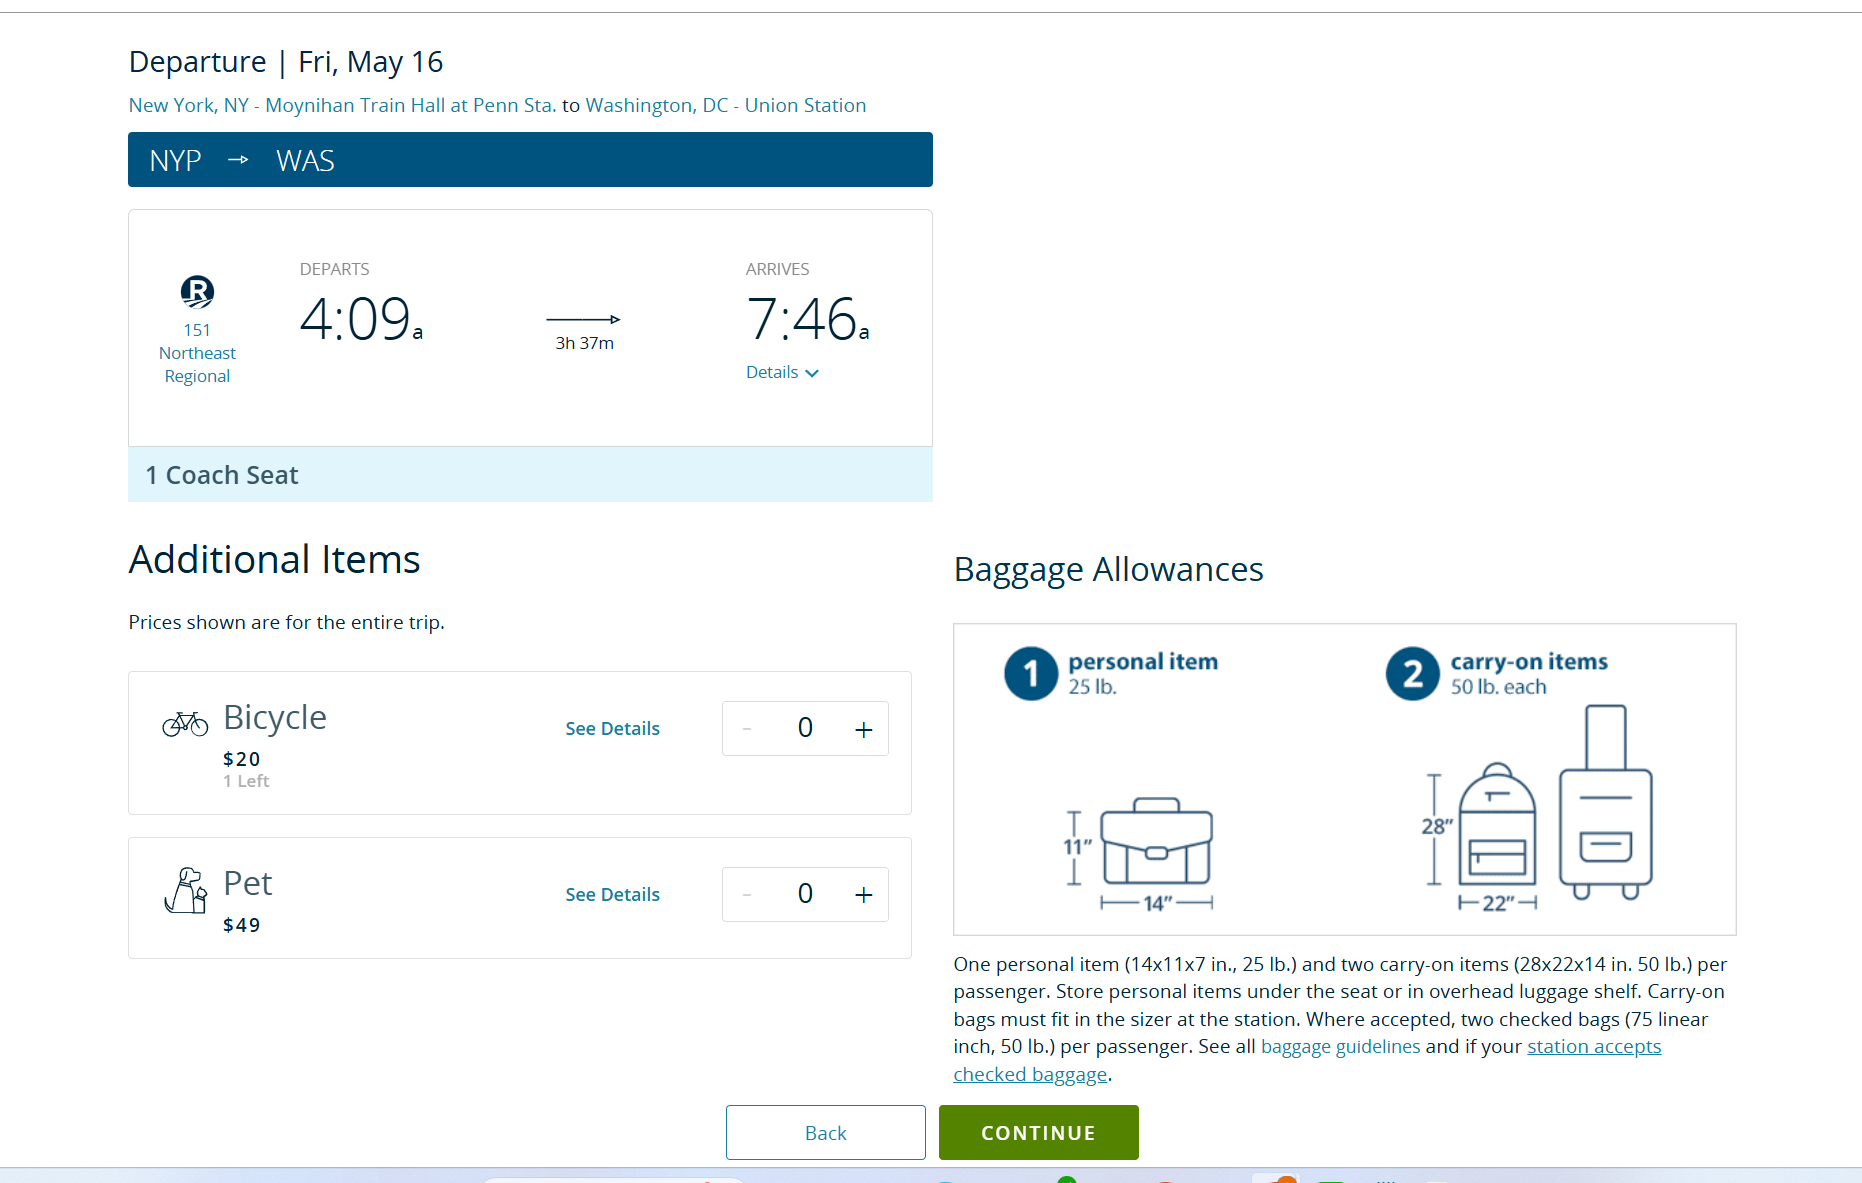Decrease bicycle quantity with minus button

(x=747, y=729)
